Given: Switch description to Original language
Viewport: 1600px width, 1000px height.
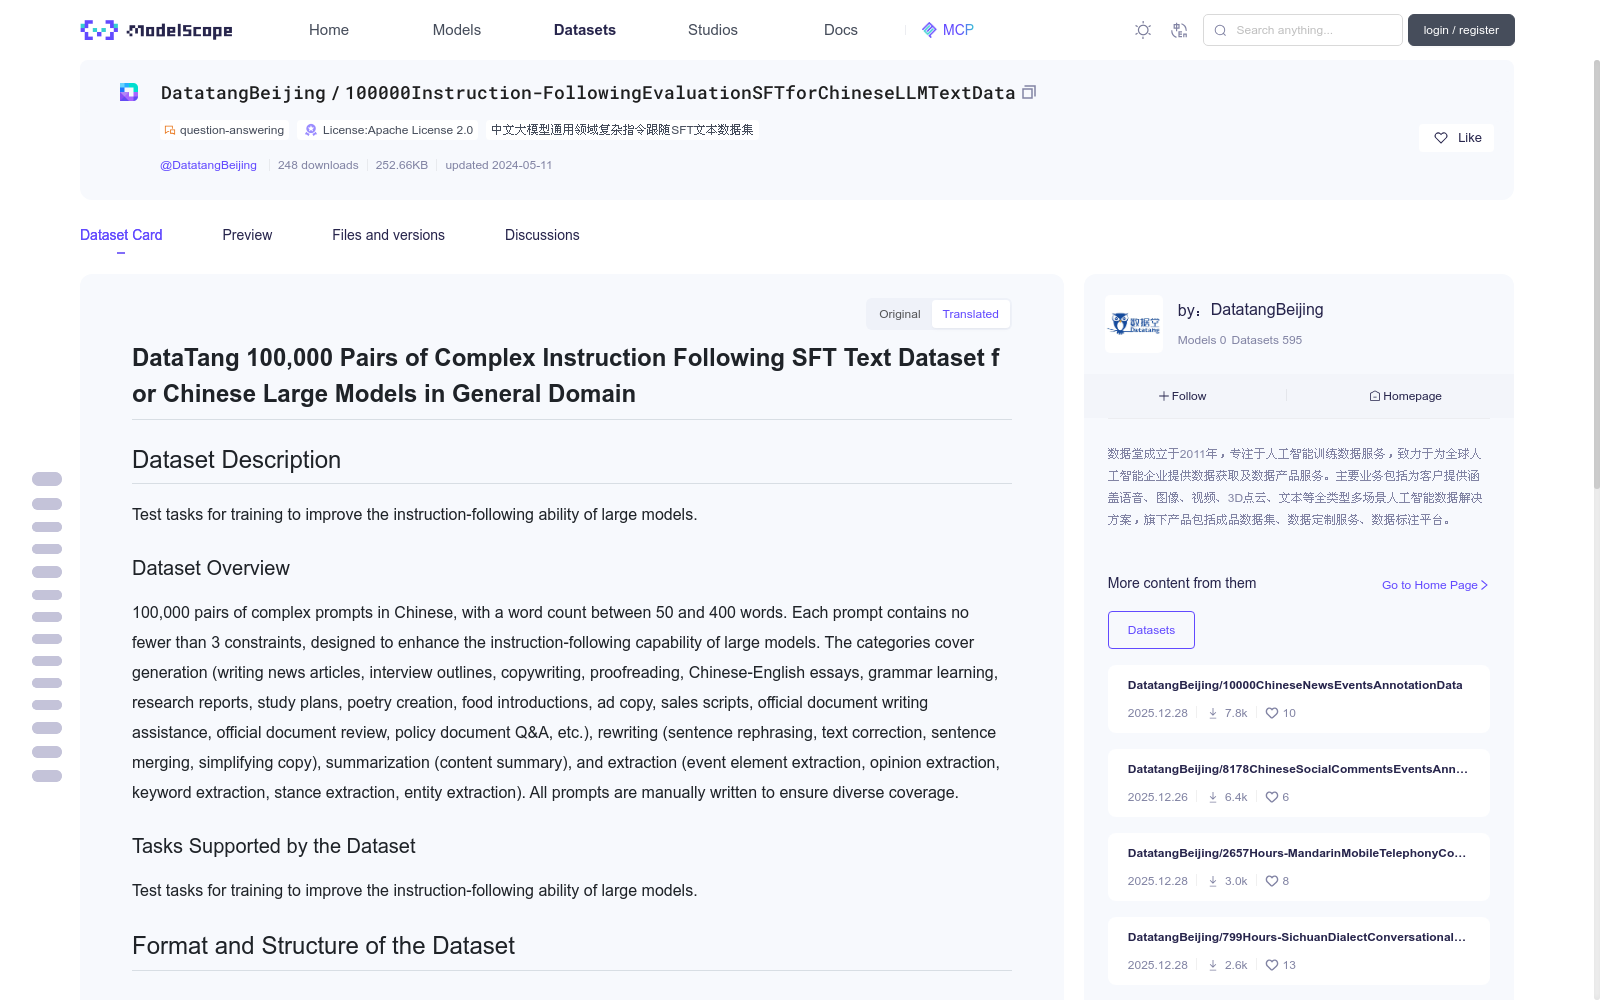Looking at the screenshot, I should pos(899,314).
